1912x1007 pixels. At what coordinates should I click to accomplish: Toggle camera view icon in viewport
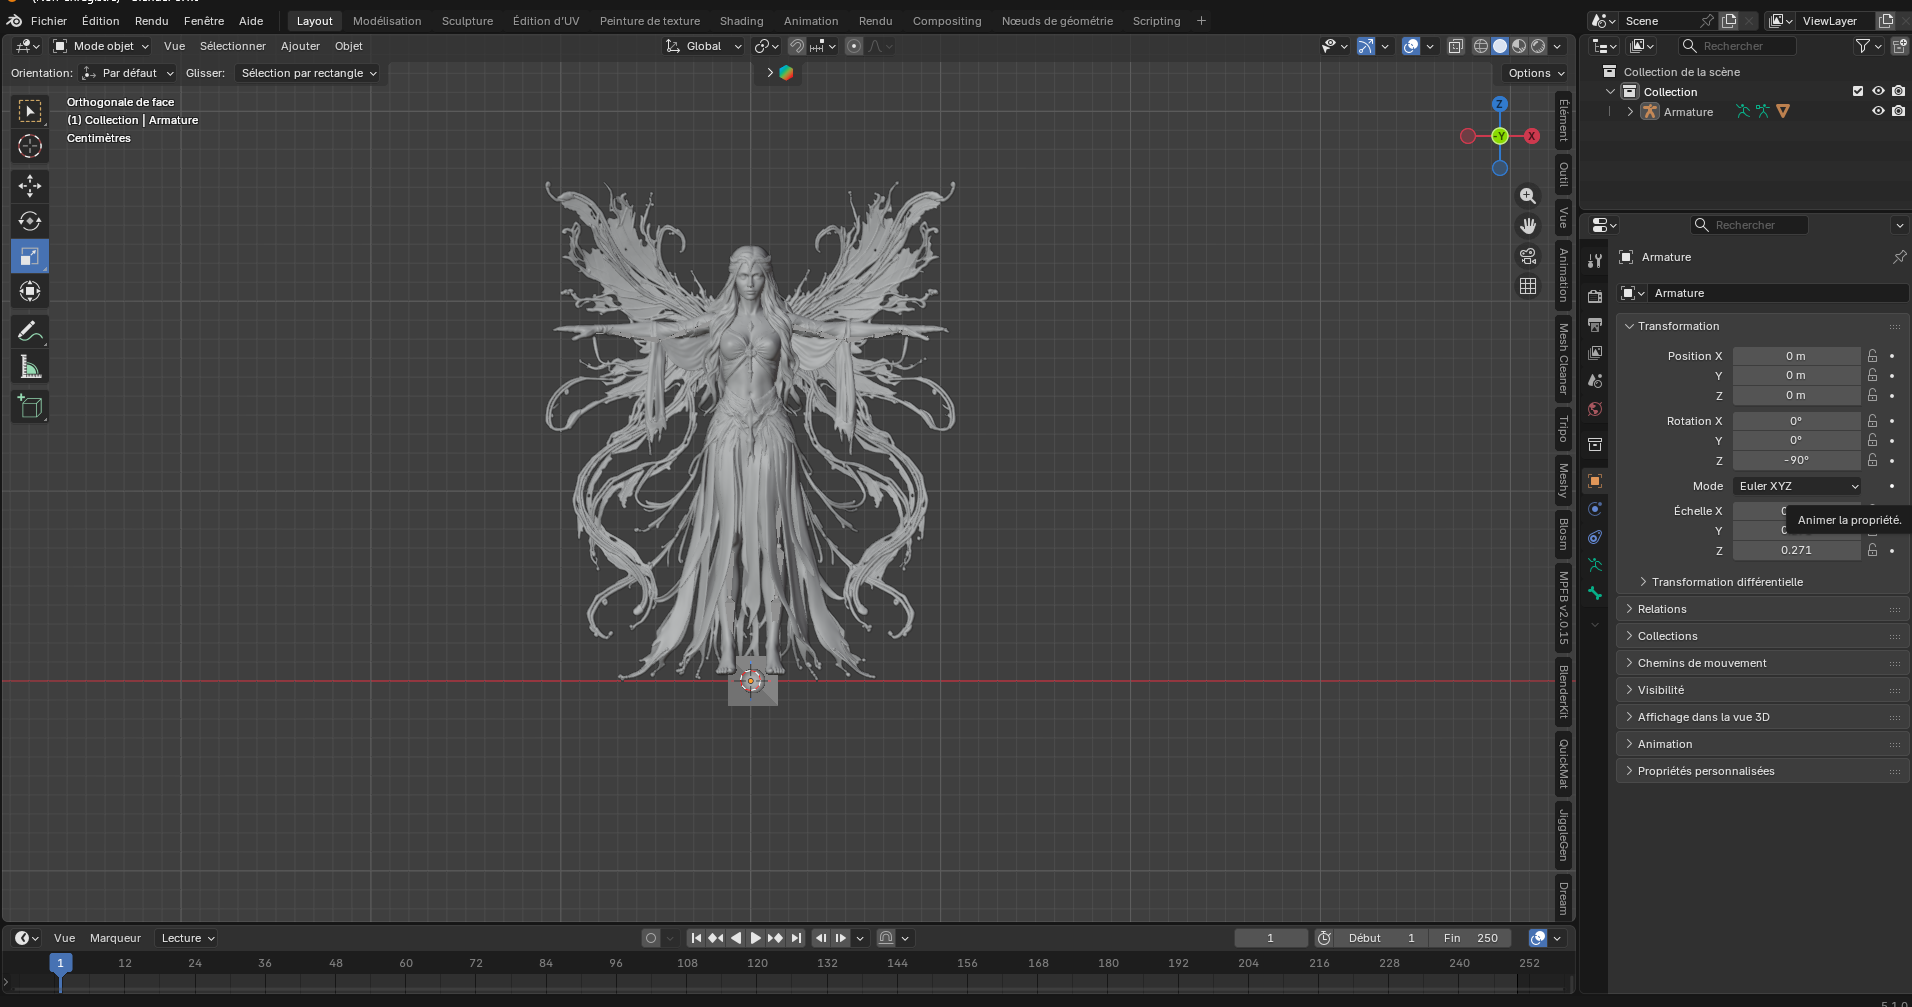click(1528, 256)
